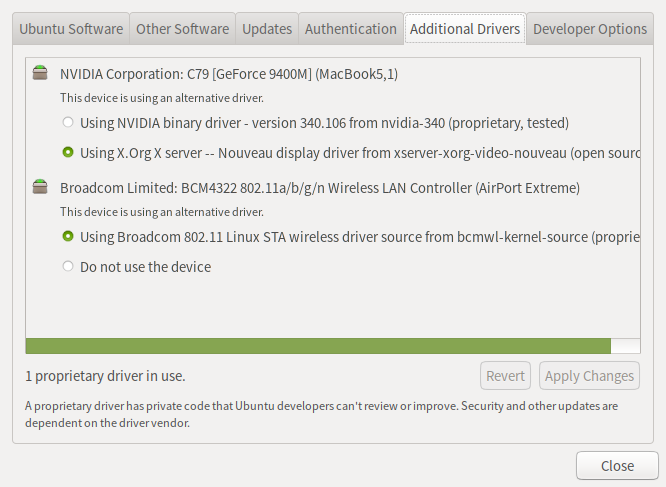This screenshot has width=666, height=487.
Task: Open the Authentication tab
Action: (350, 29)
